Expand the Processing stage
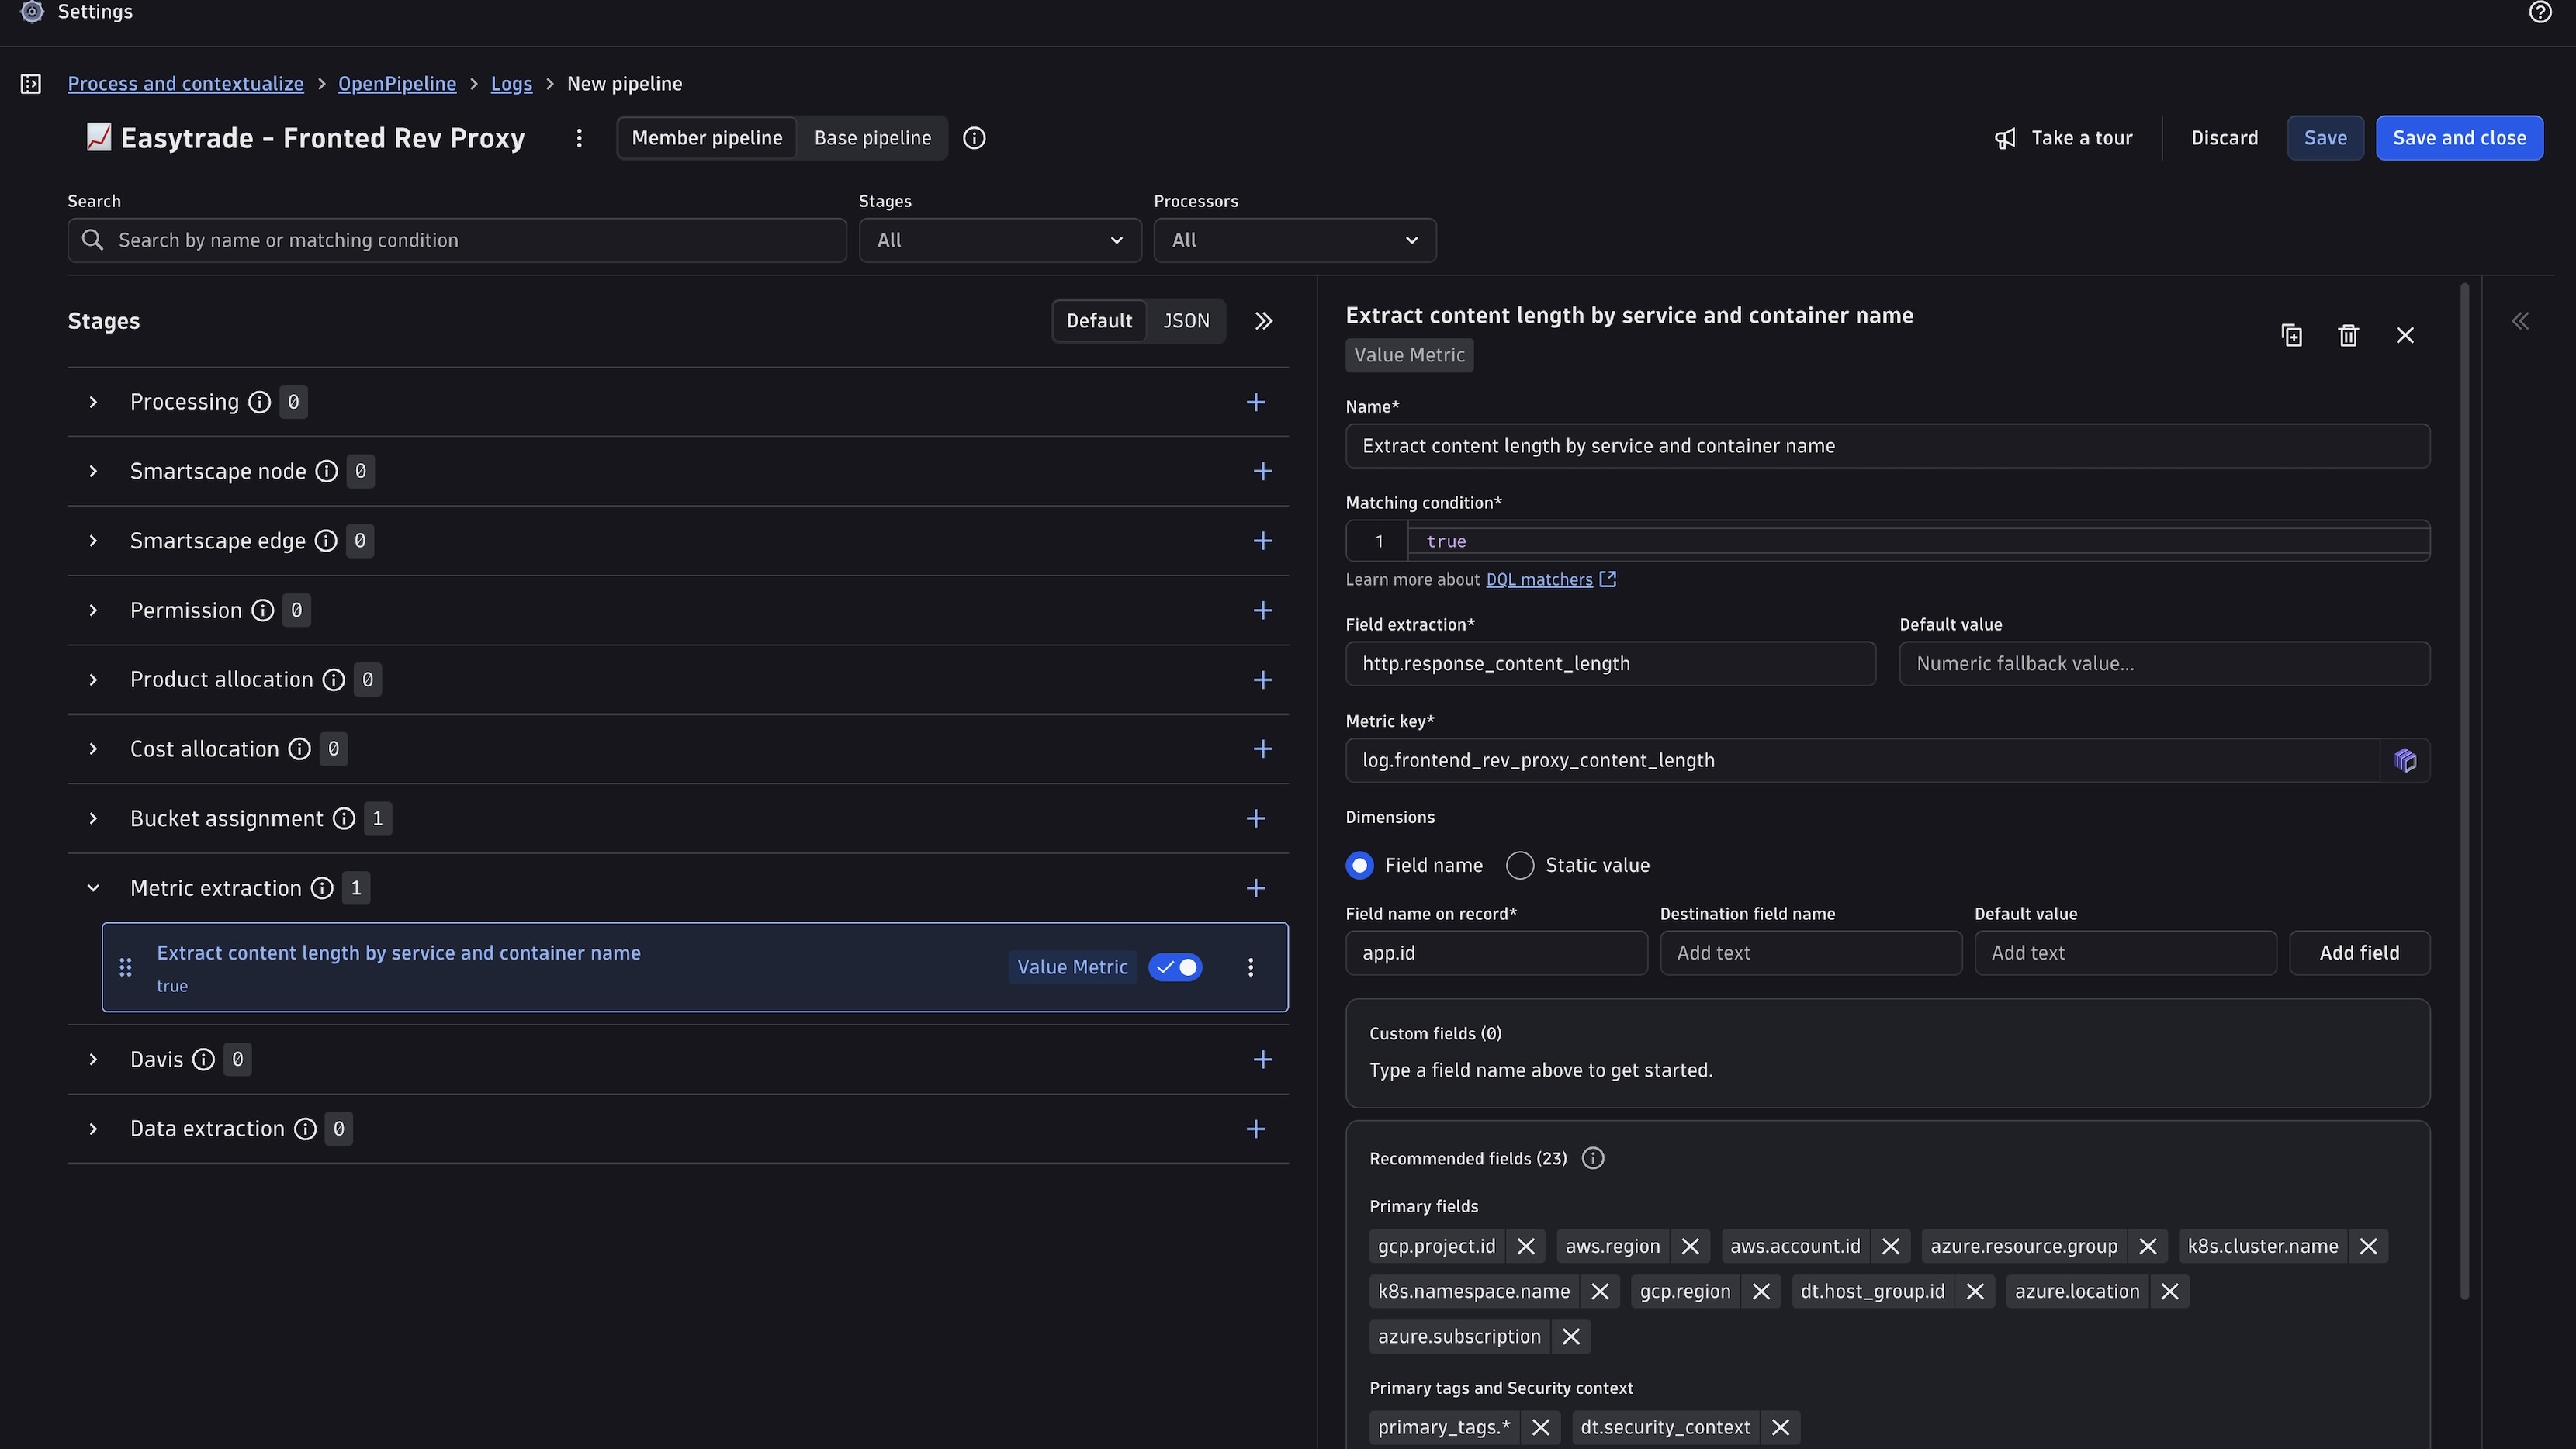 point(93,402)
